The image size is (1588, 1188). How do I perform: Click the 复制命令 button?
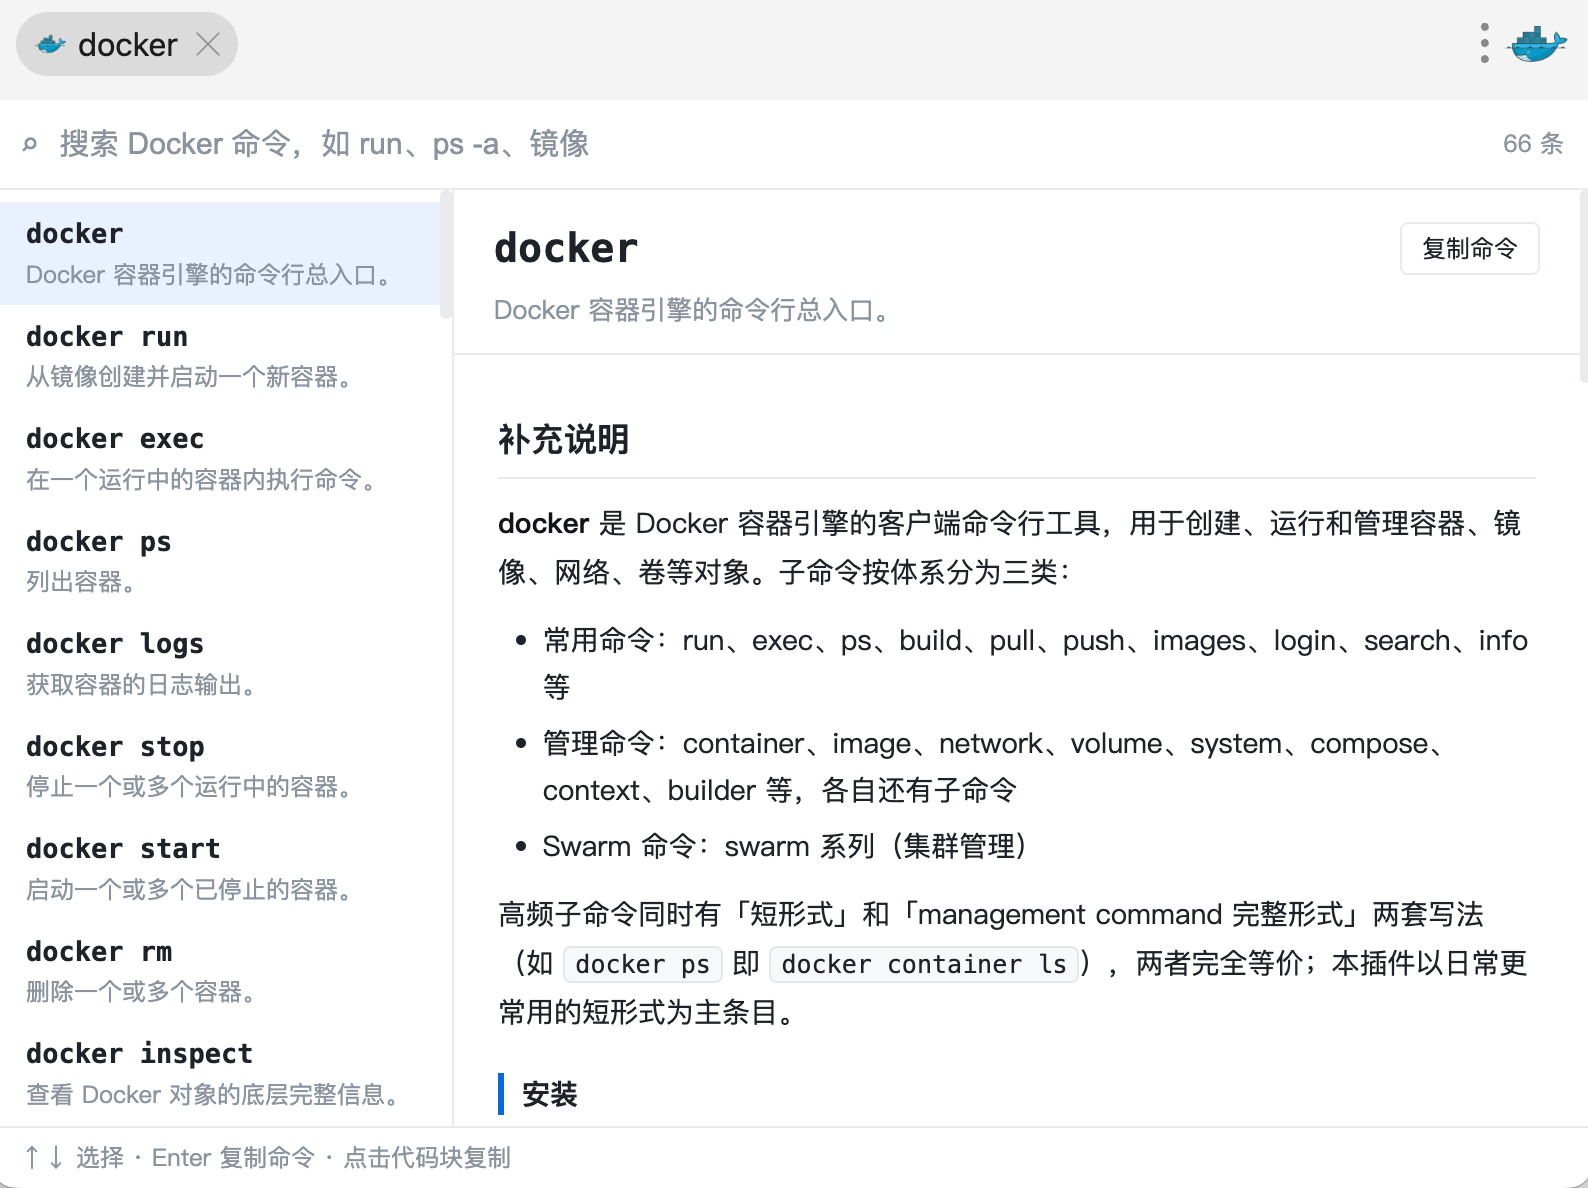click(x=1469, y=248)
